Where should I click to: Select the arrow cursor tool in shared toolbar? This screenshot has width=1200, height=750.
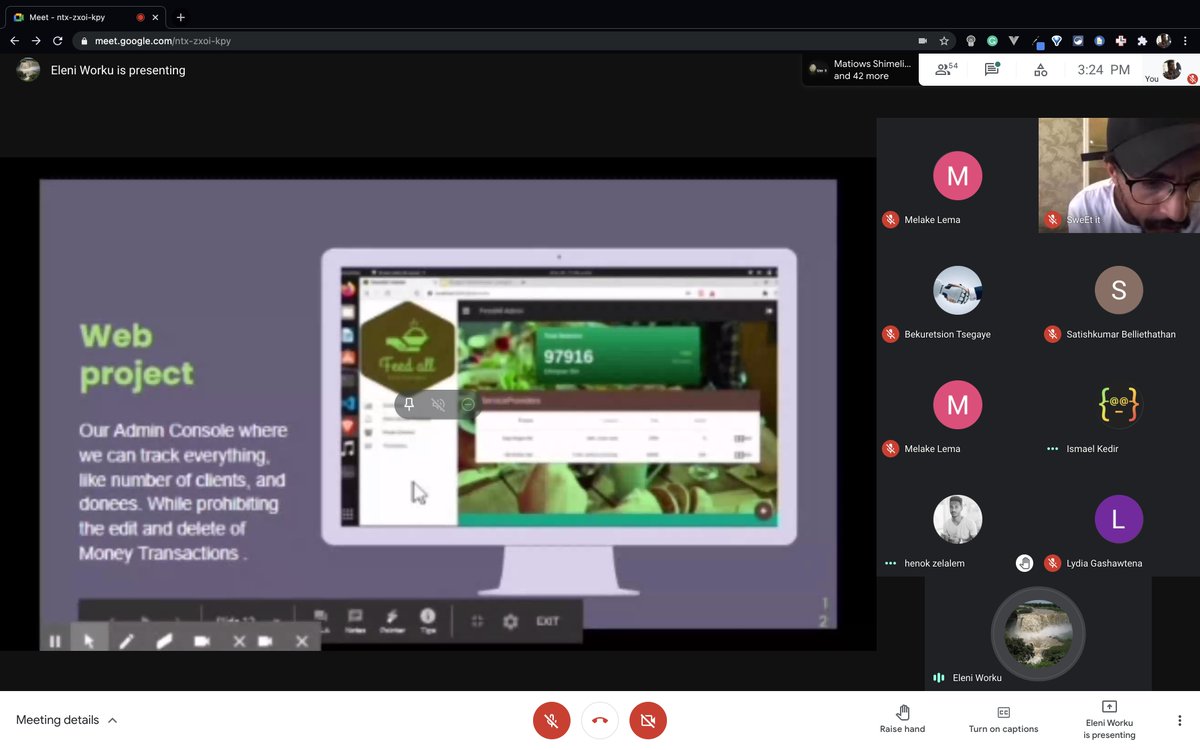[89, 642]
